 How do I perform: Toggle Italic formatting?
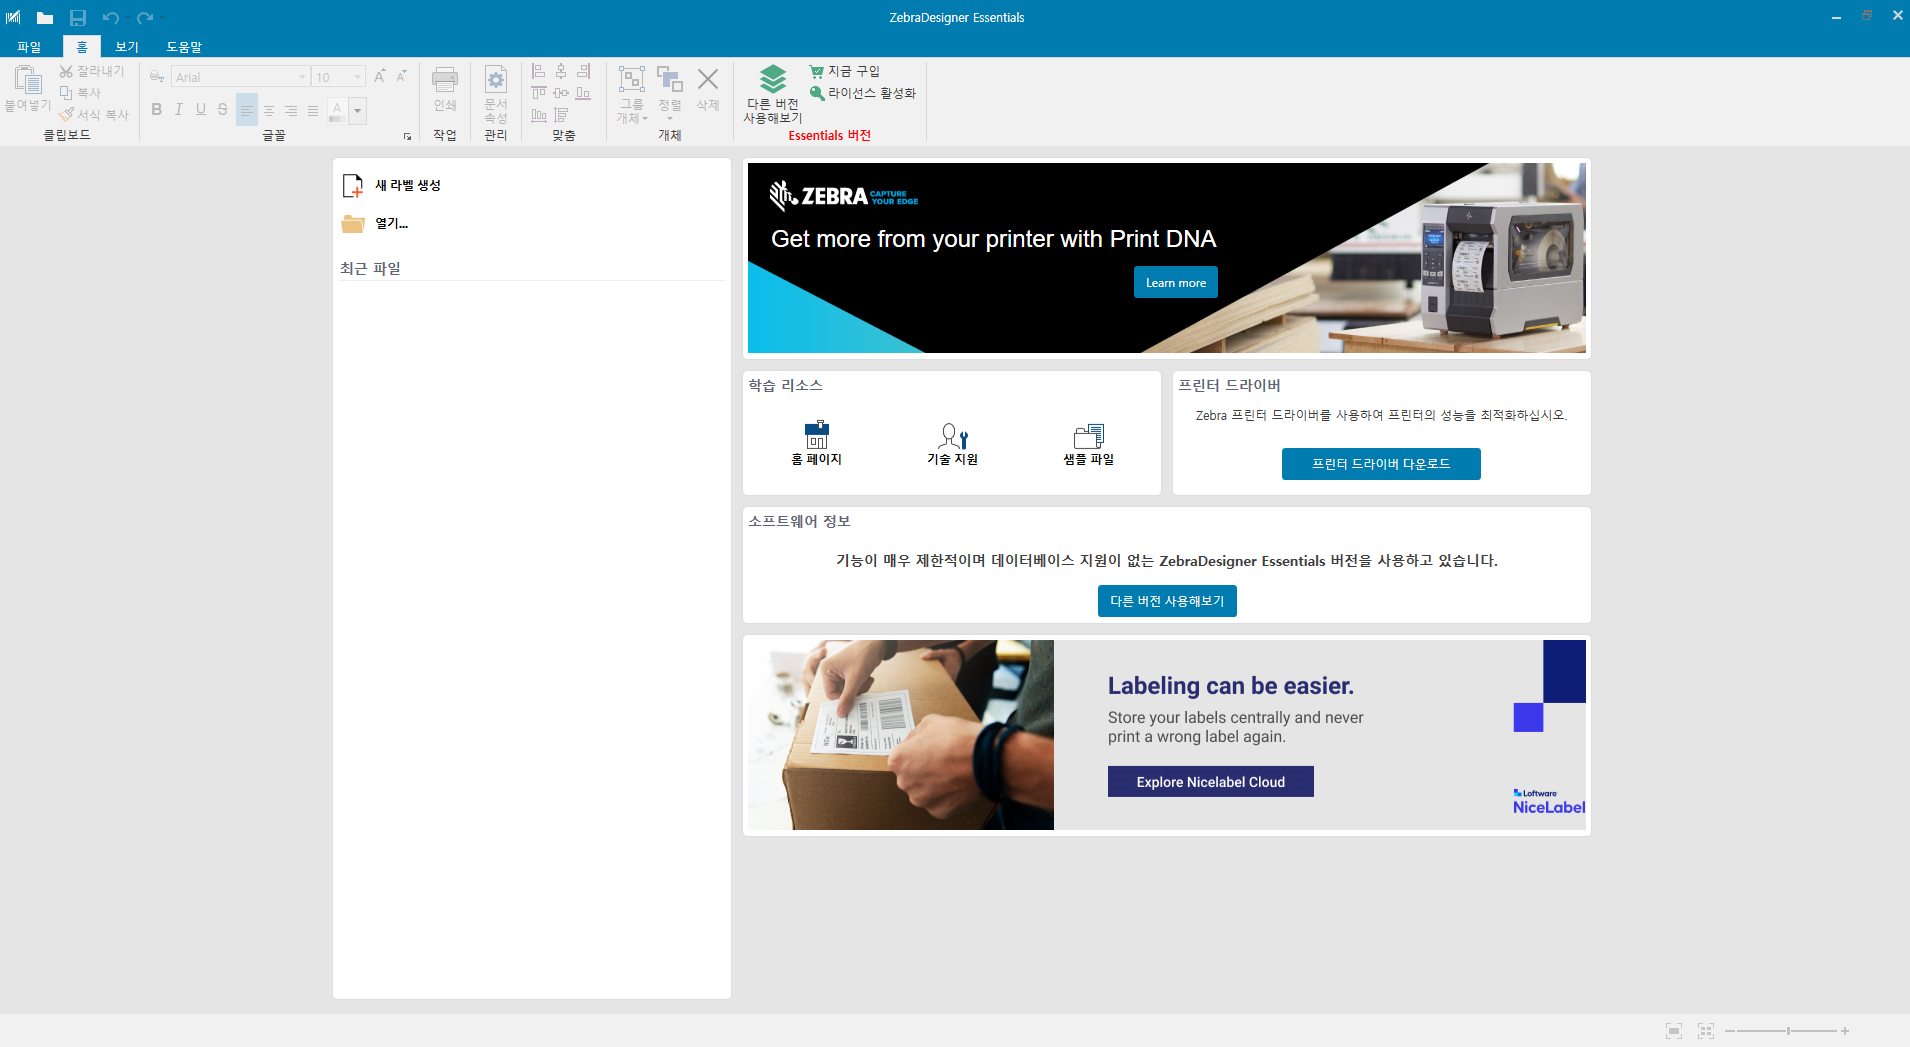[x=179, y=110]
